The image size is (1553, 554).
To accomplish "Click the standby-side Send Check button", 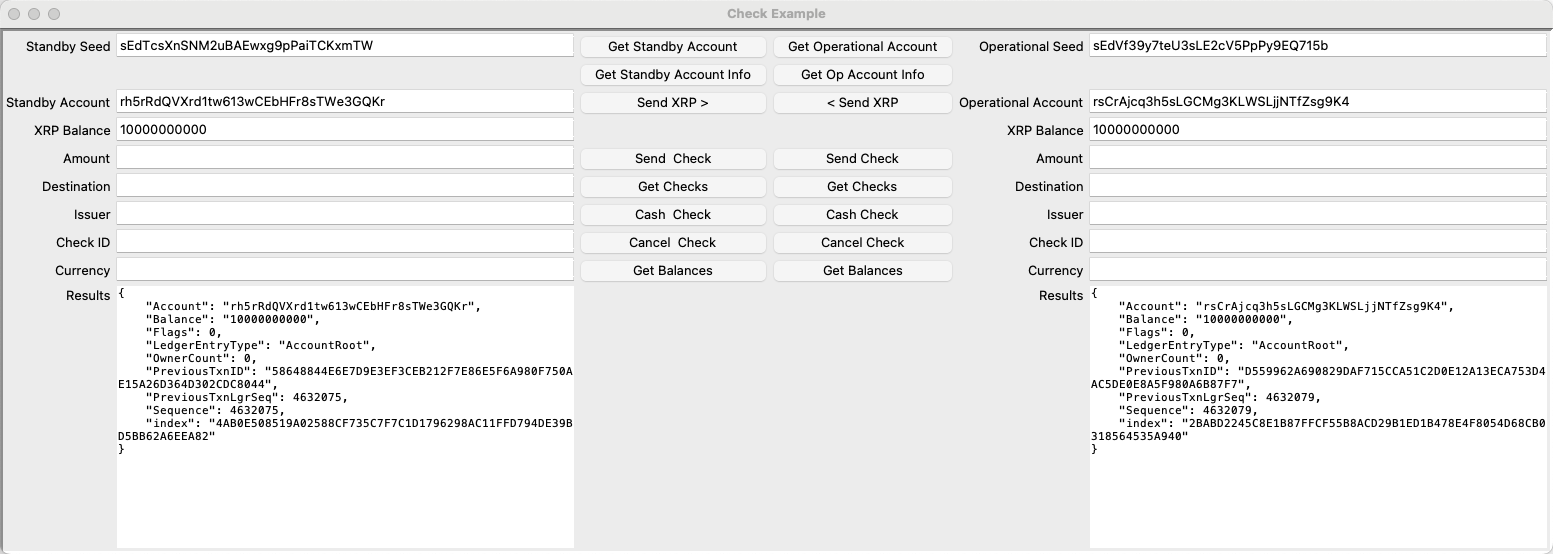I will click(x=672, y=159).
